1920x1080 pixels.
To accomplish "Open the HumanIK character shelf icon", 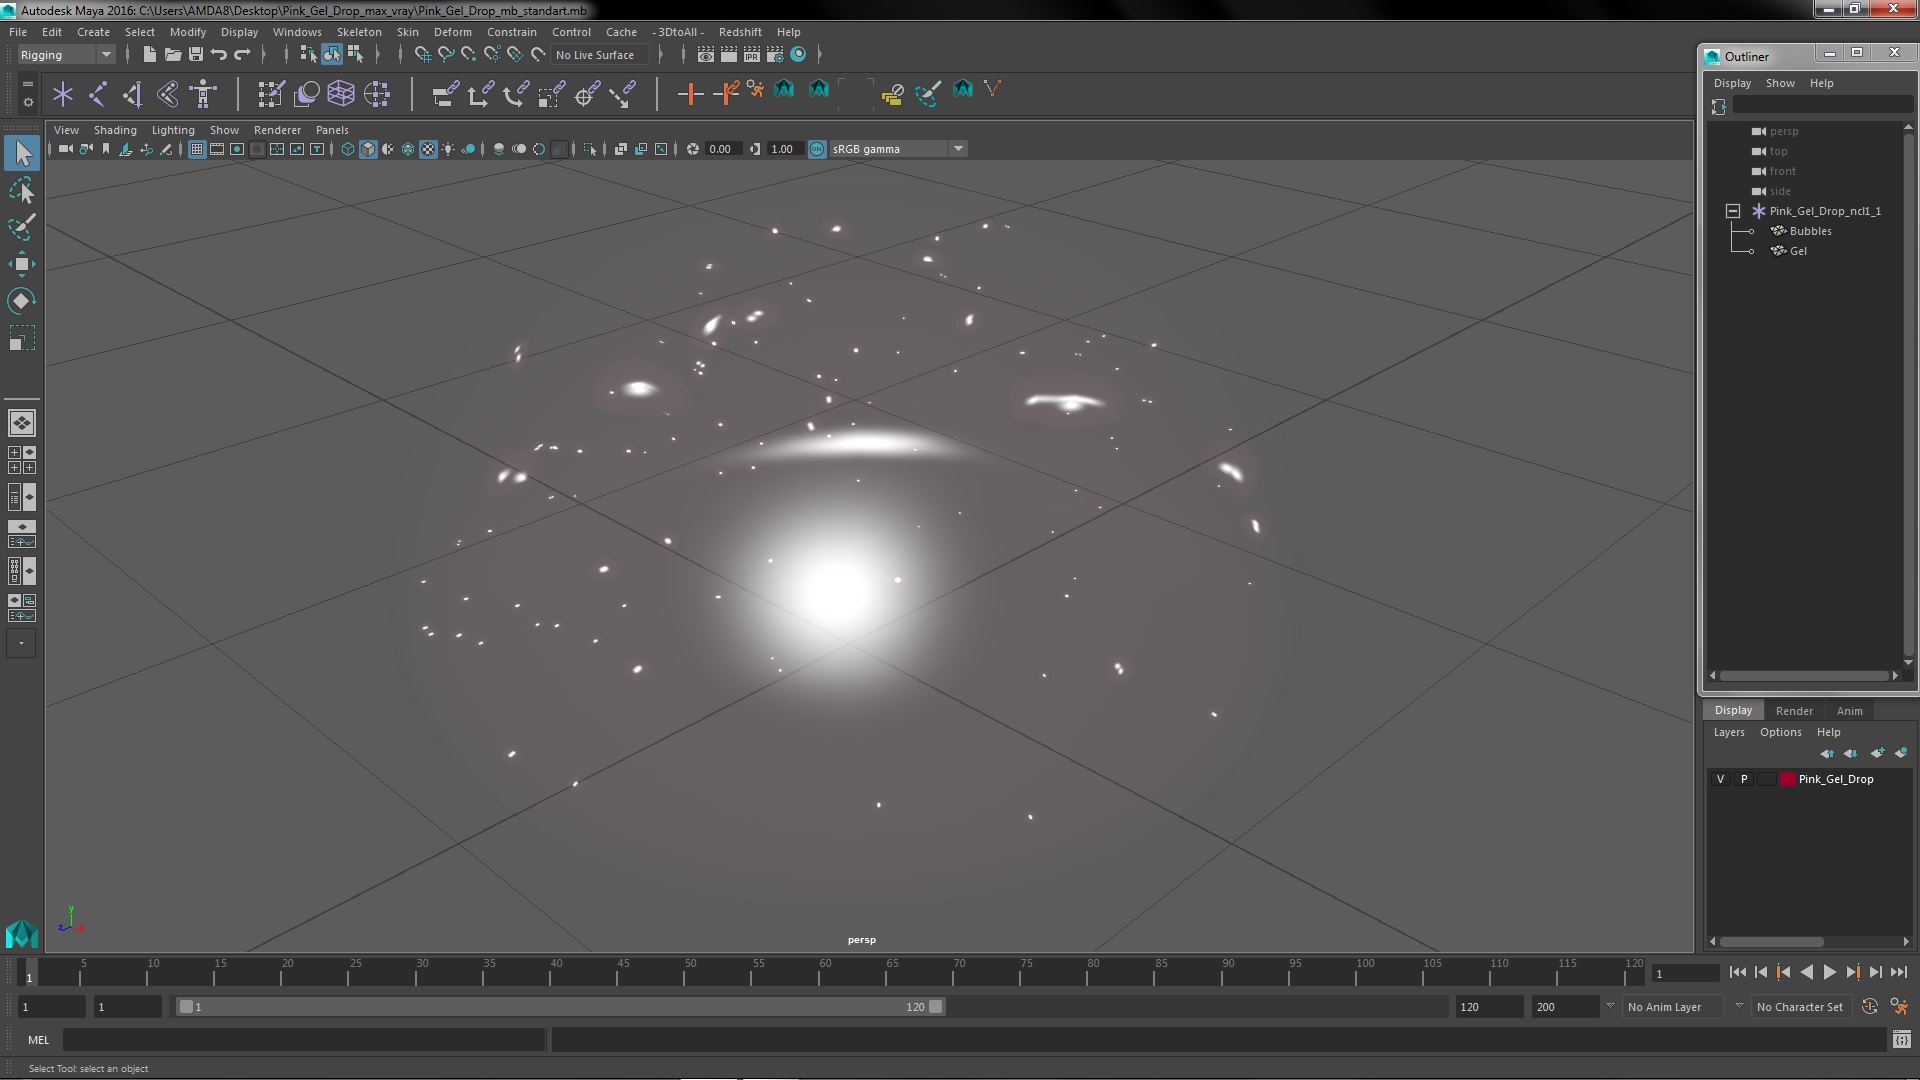I will pyautogui.click(x=203, y=95).
